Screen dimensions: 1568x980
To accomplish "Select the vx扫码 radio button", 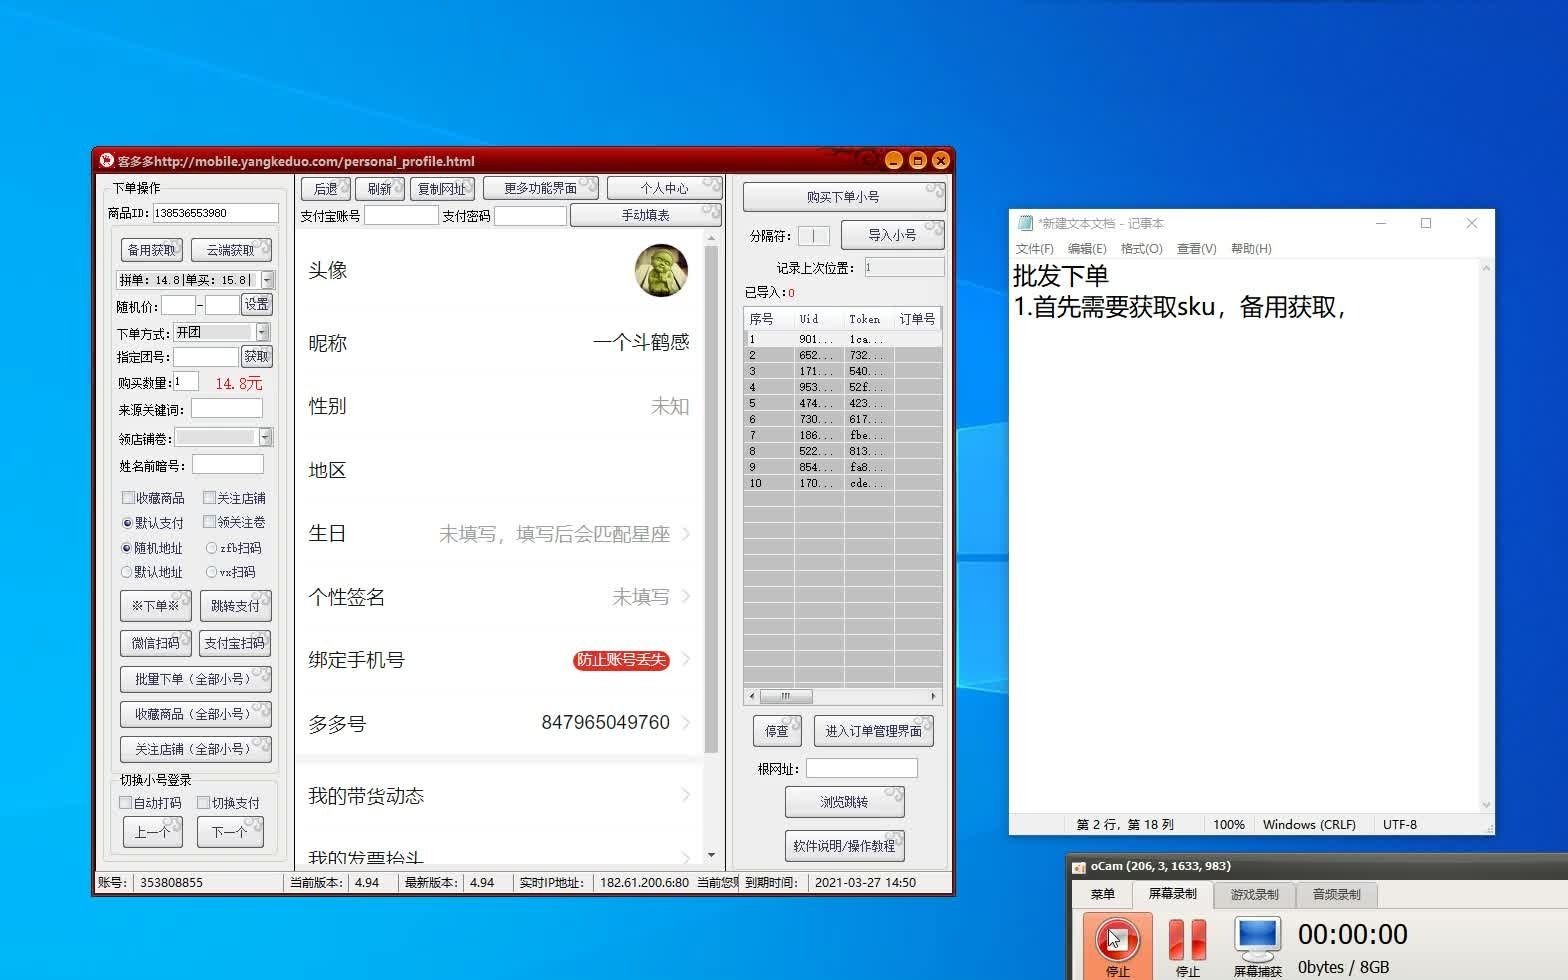I will point(211,572).
